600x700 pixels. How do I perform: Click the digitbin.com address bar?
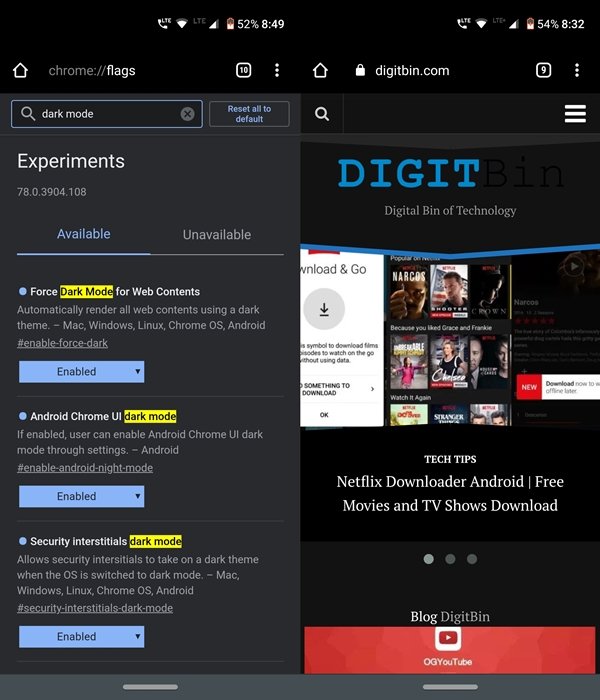(x=412, y=71)
